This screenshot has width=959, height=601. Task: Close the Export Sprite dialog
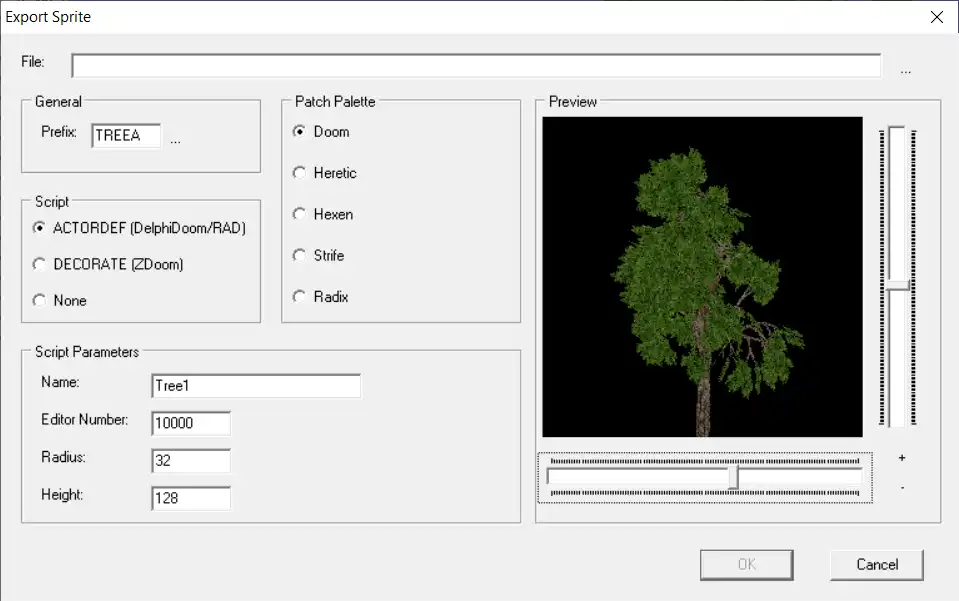(x=936, y=17)
